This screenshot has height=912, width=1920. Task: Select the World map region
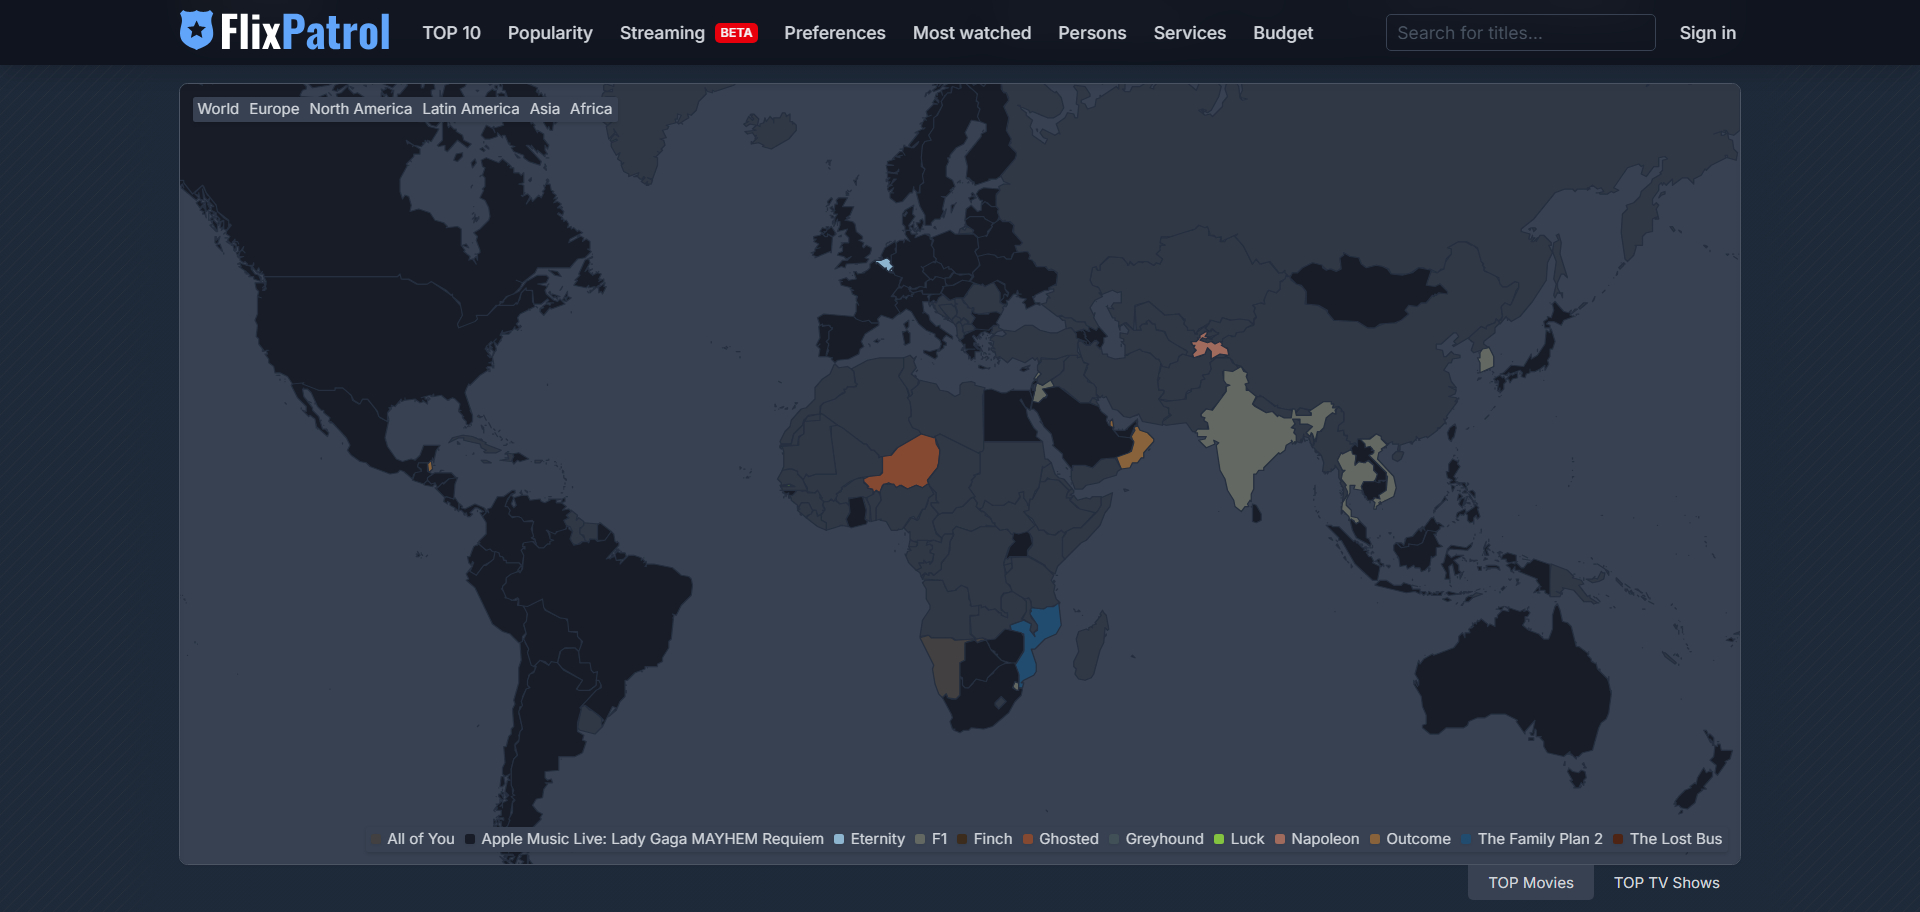pyautogui.click(x=218, y=109)
